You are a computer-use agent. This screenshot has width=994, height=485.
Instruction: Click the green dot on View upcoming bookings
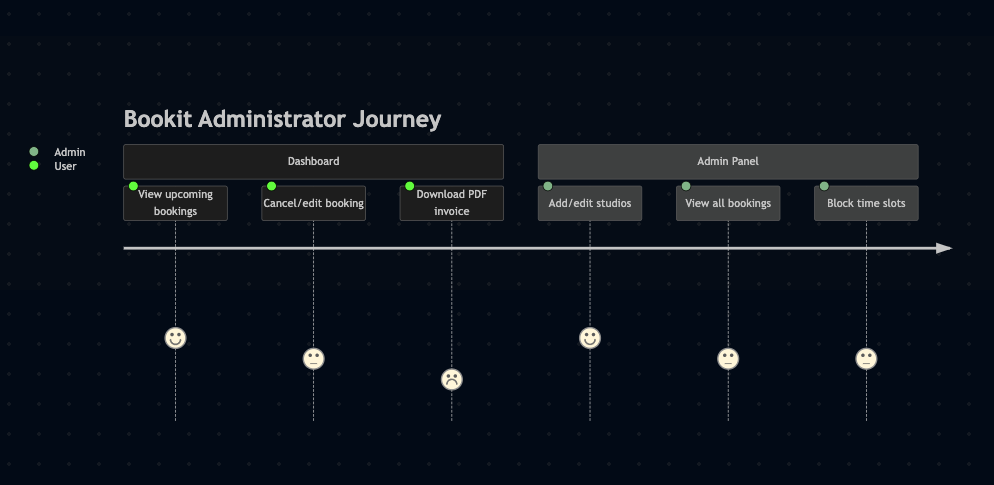[133, 186]
